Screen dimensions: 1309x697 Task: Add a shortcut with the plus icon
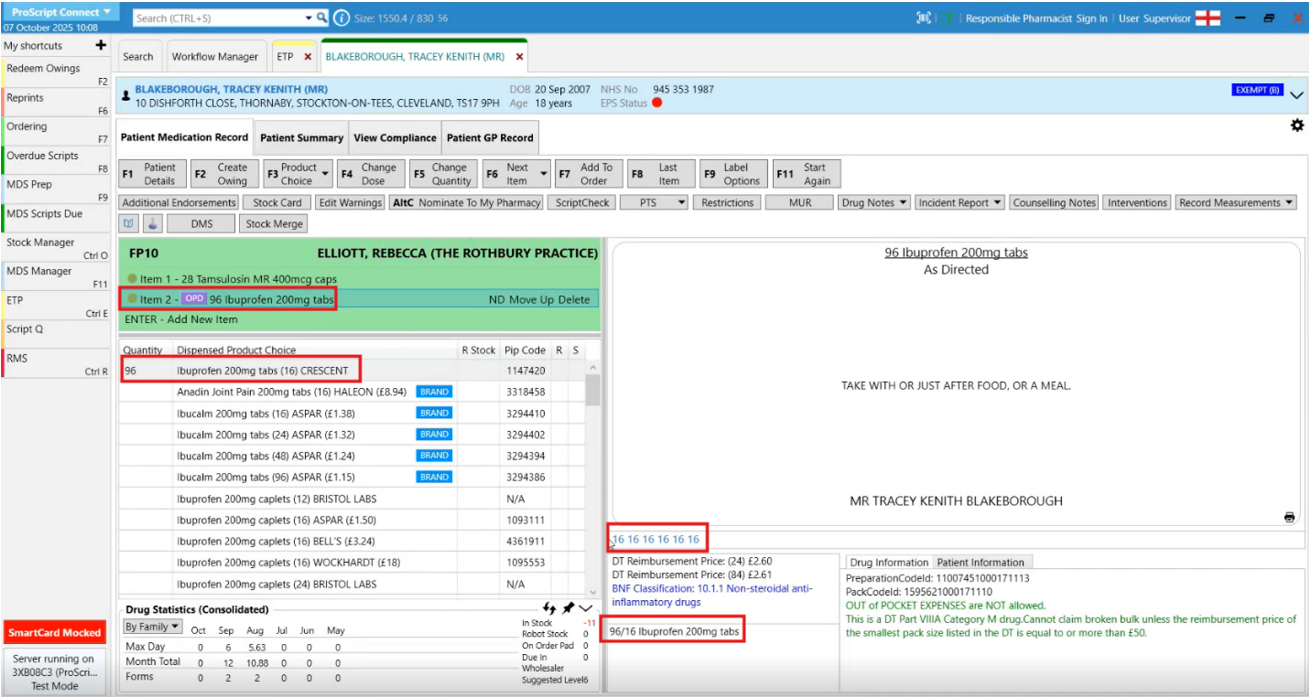(x=100, y=46)
